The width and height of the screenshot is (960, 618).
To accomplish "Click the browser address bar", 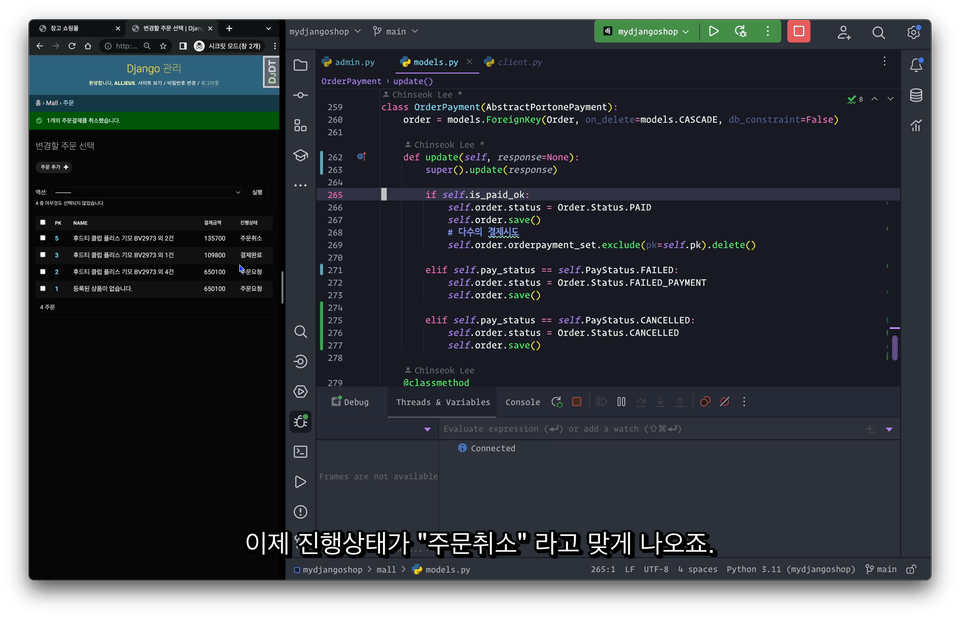I will pyautogui.click(x=126, y=46).
